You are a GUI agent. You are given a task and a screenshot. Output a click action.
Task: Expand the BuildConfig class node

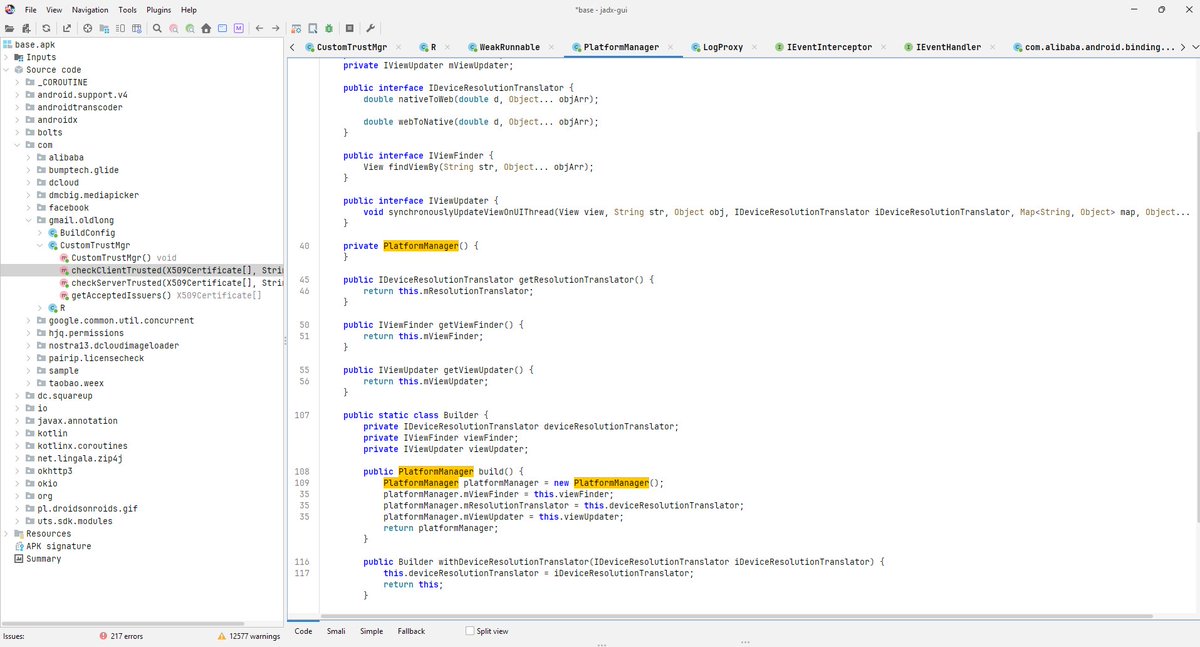[x=40, y=233]
